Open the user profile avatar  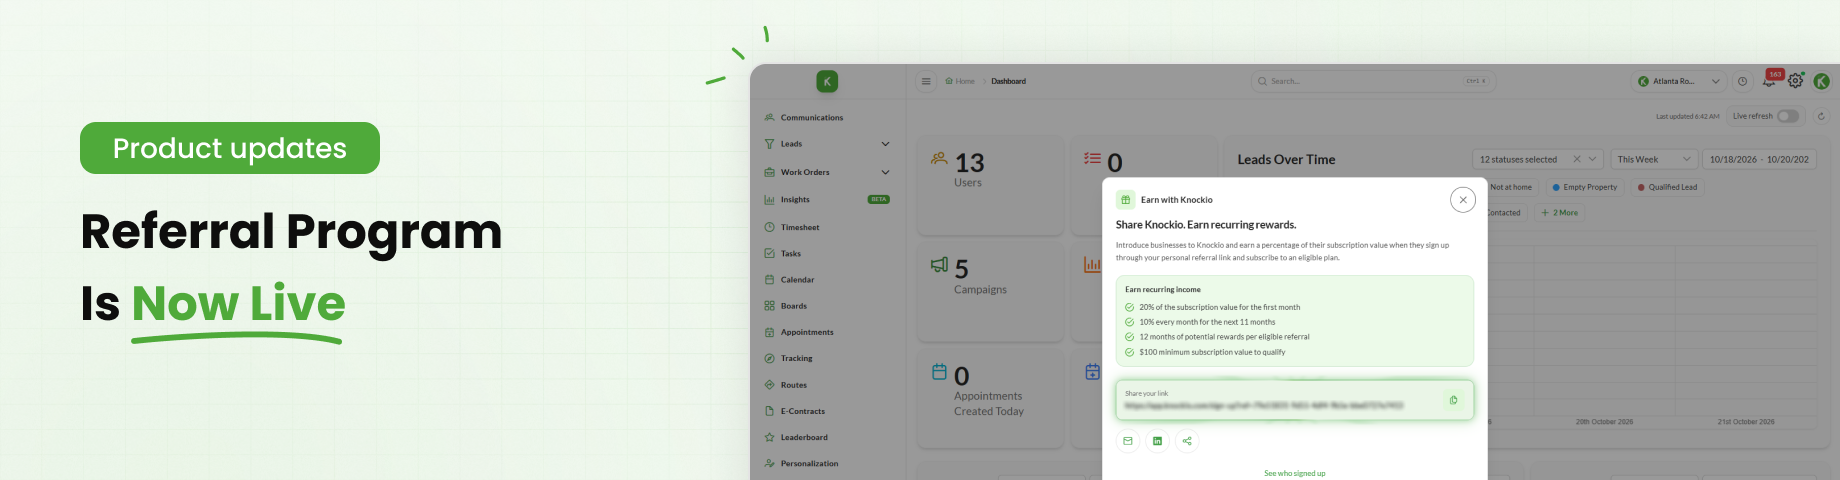(x=1821, y=81)
